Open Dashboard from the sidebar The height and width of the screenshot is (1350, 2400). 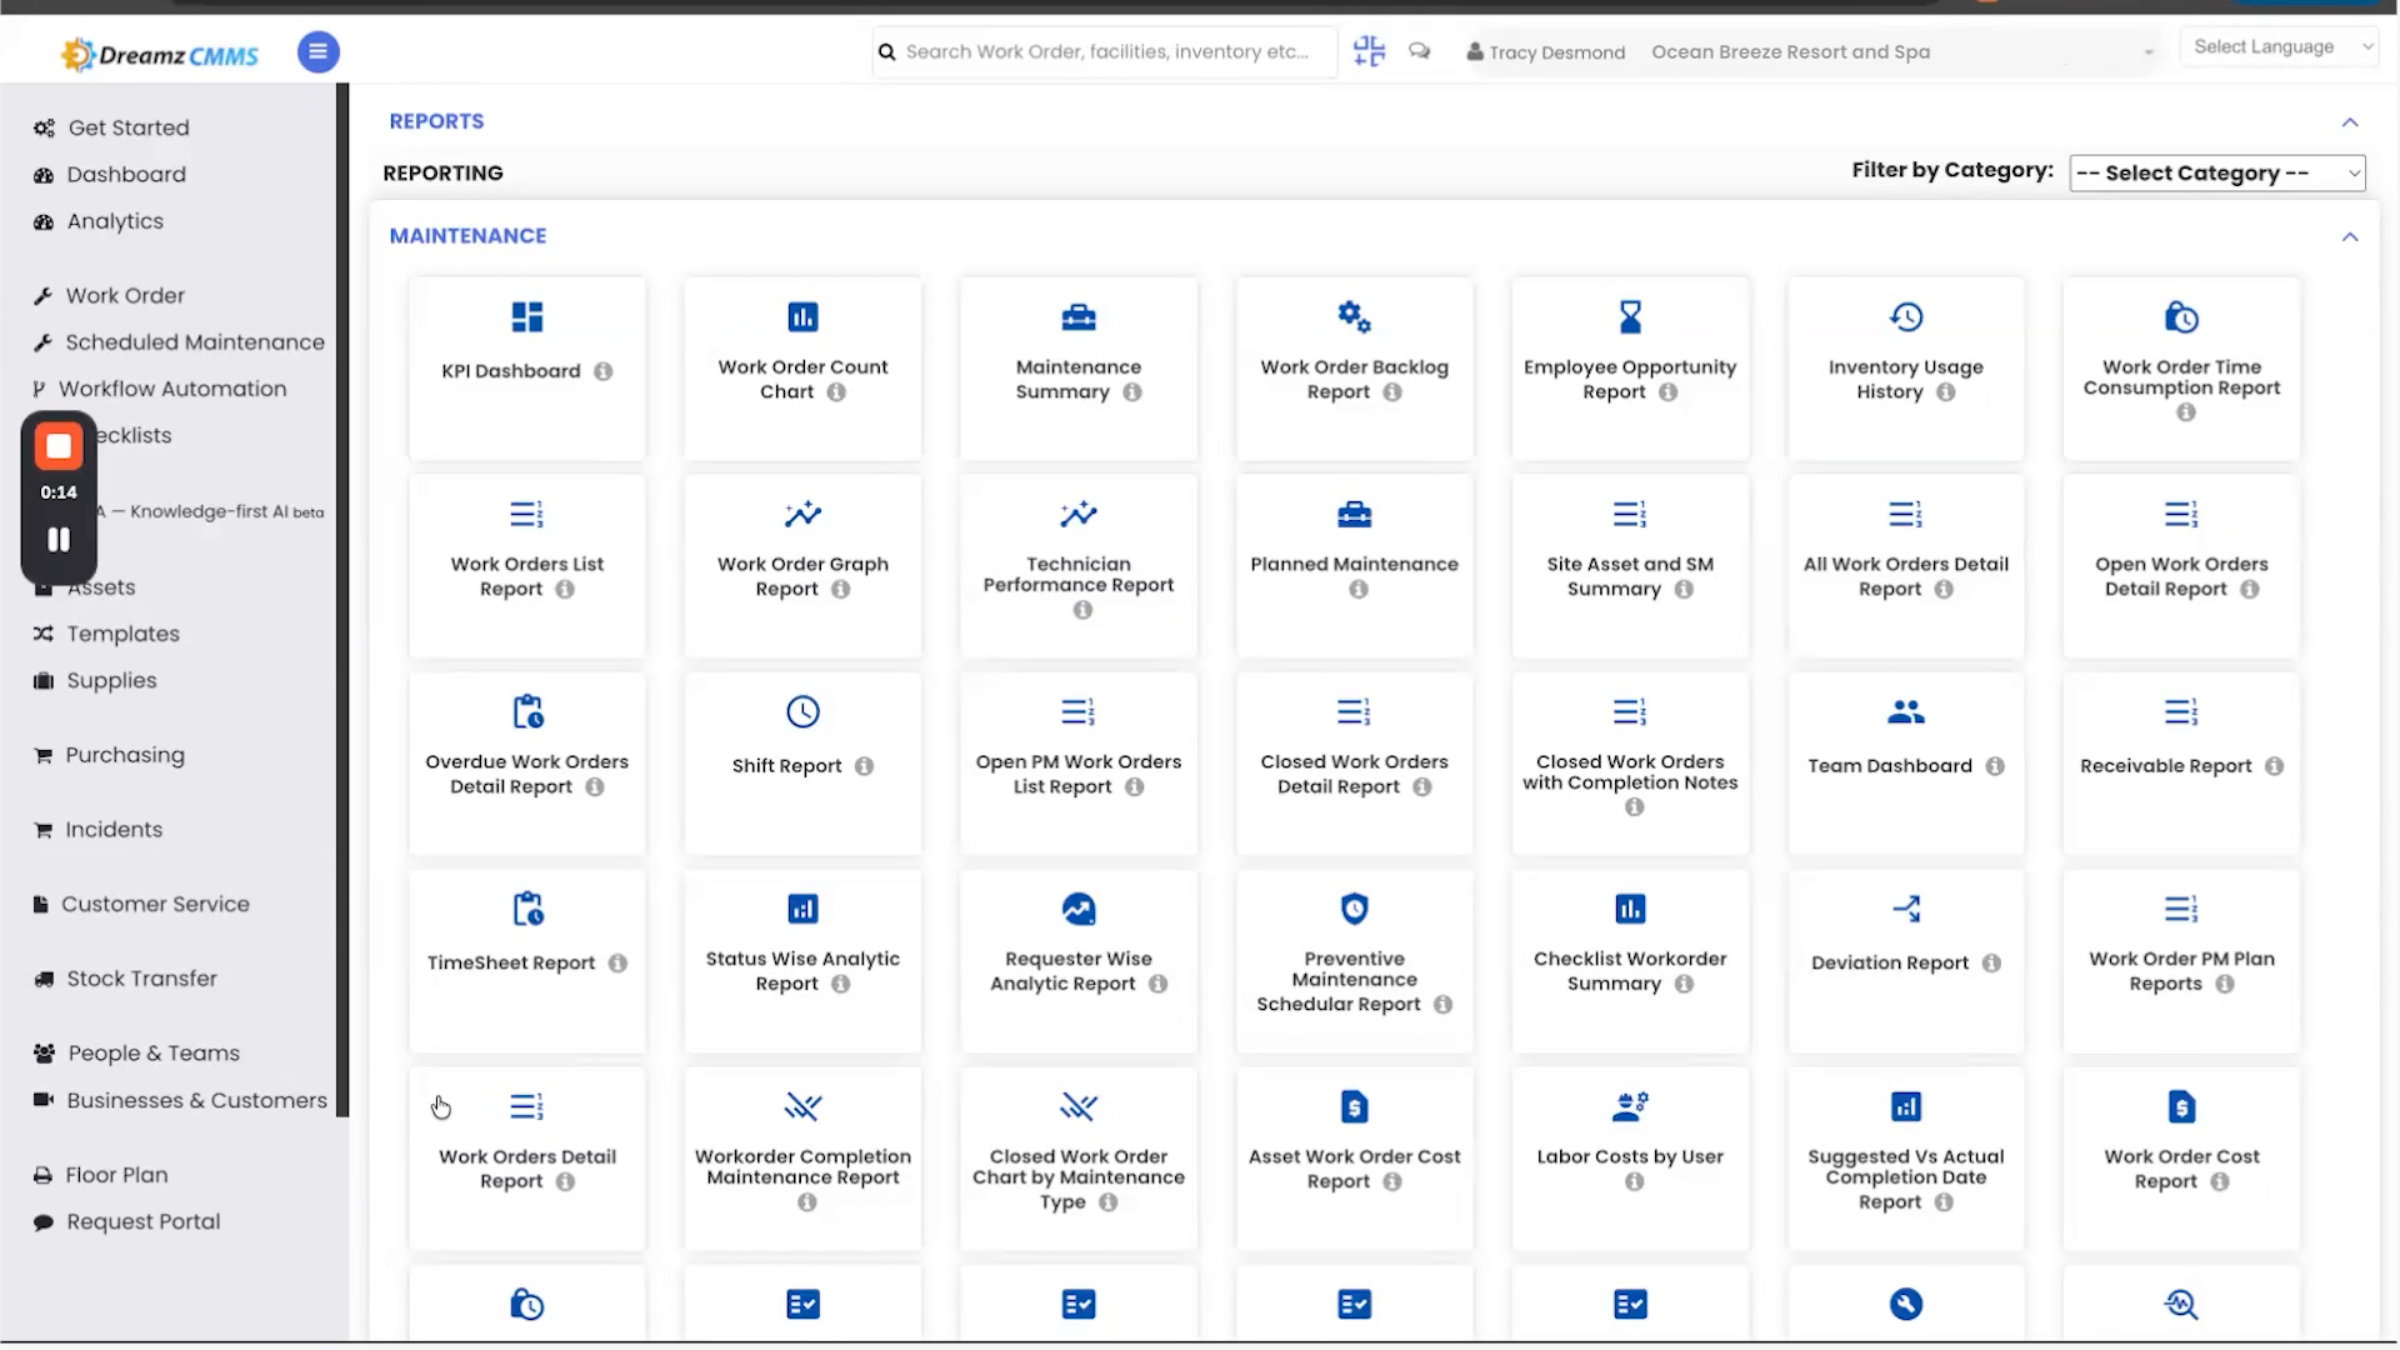(126, 174)
